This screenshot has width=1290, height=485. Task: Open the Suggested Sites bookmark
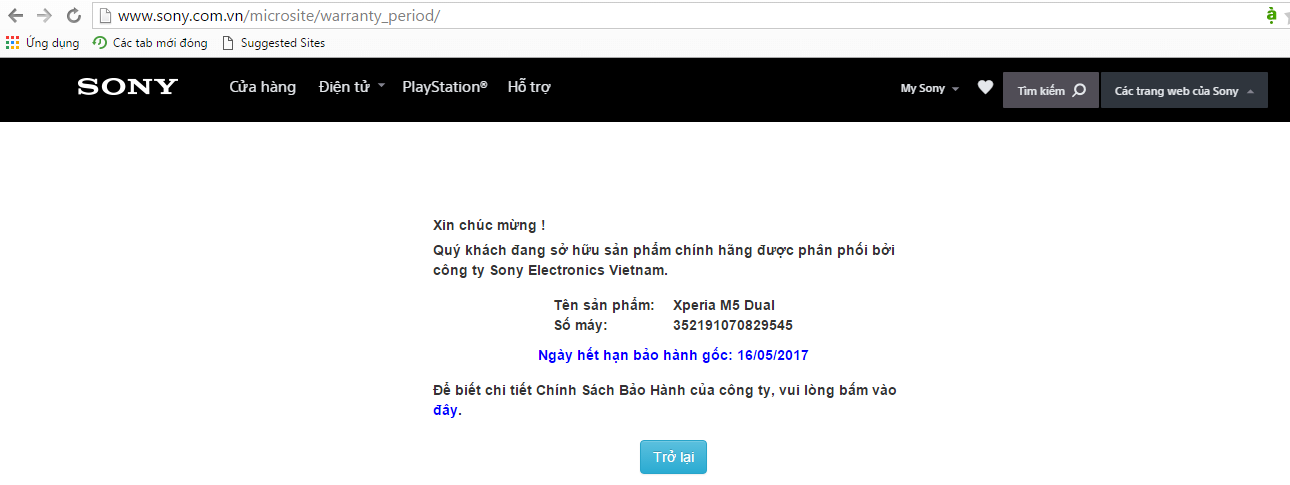click(x=273, y=43)
